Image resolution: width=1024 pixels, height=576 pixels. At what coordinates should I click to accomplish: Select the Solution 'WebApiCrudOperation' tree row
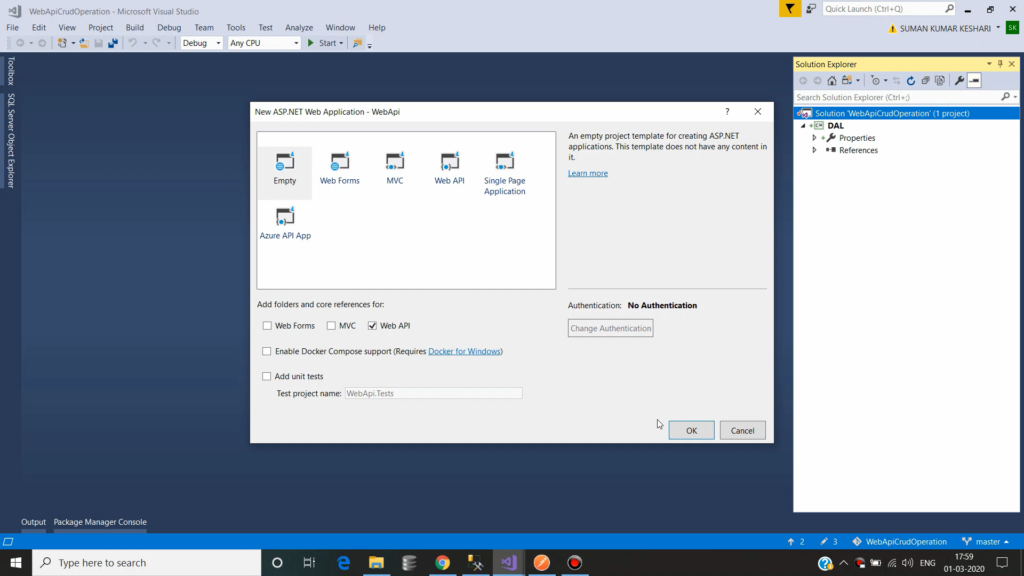tap(906, 113)
